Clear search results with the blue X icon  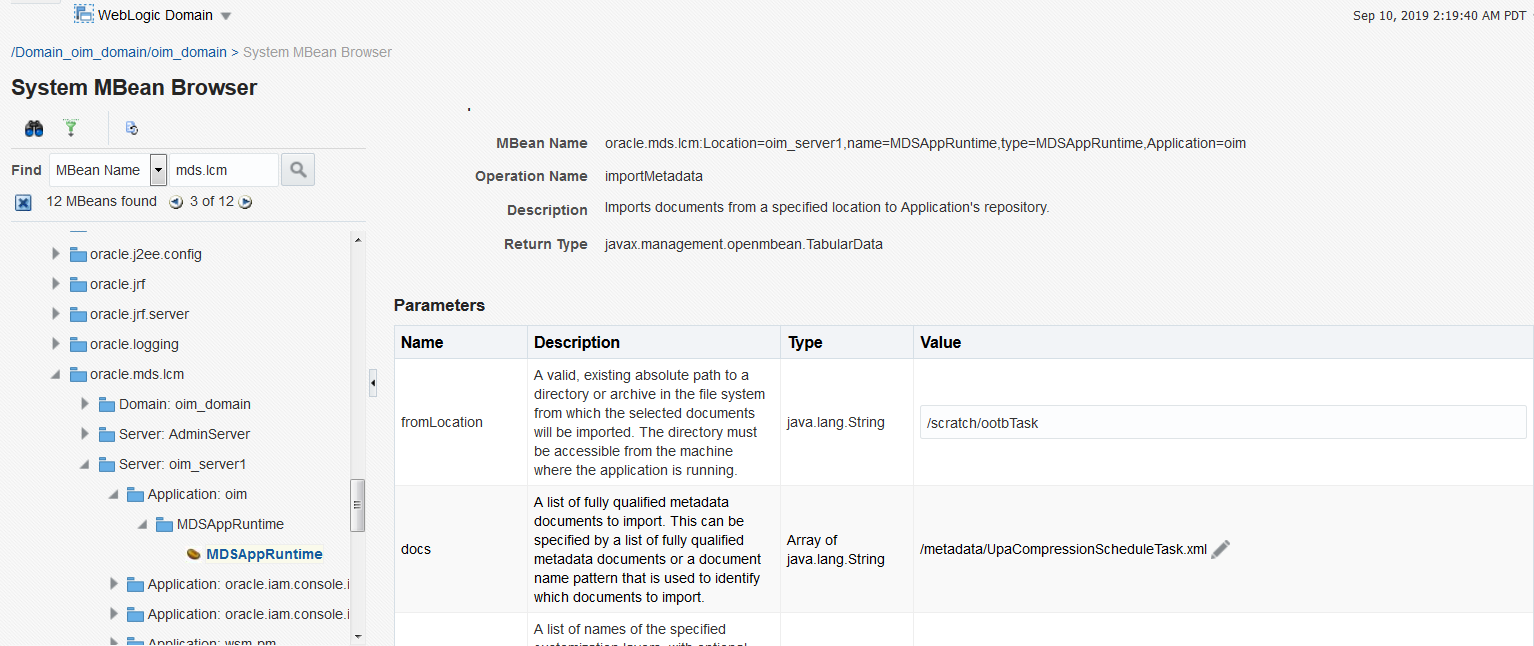tap(23, 202)
